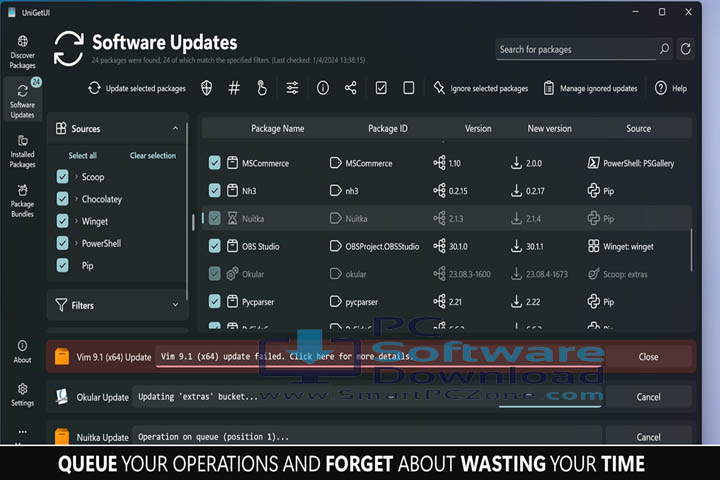Click Clear selection link

tap(153, 155)
